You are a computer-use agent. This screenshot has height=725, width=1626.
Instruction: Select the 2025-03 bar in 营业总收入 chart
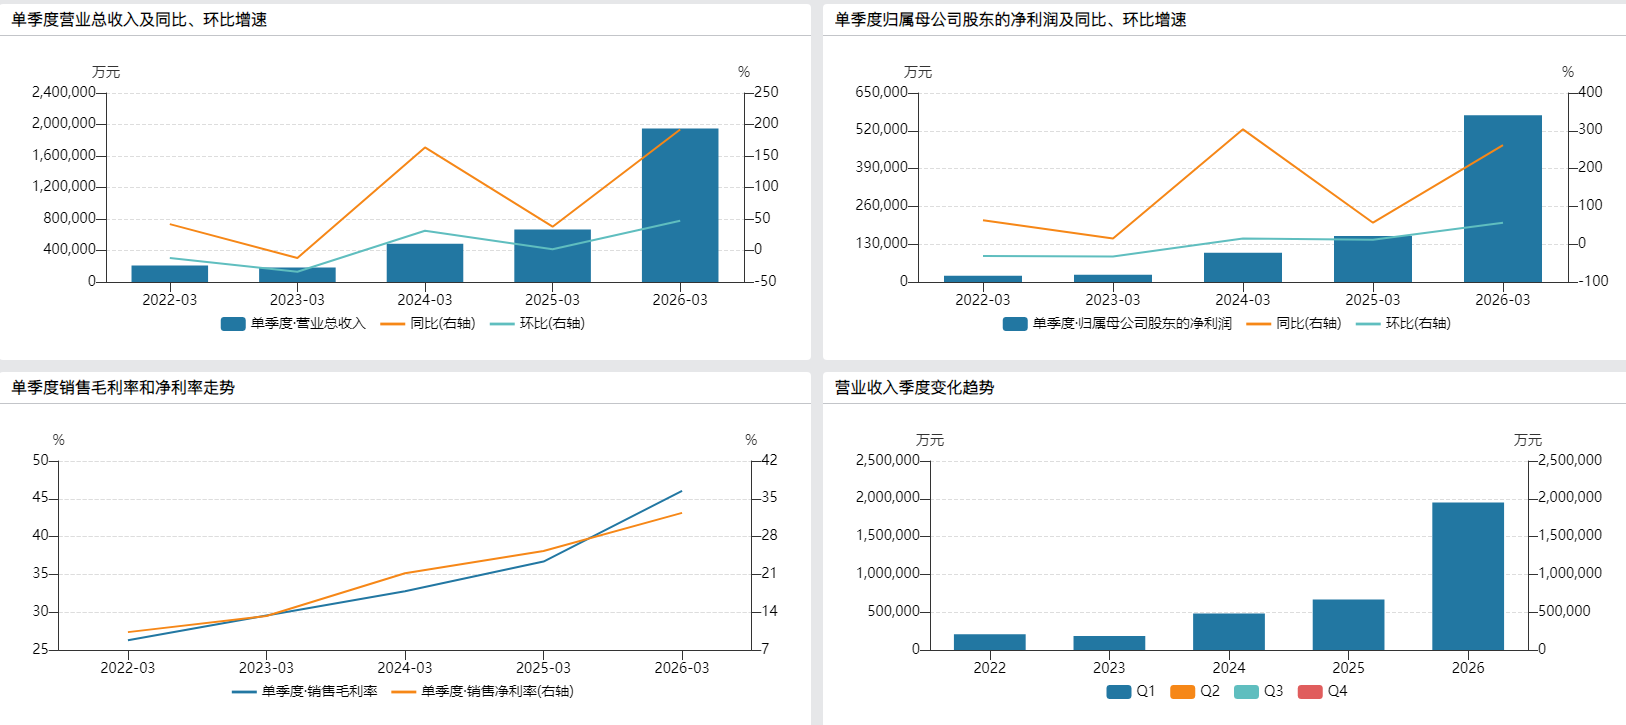point(552,256)
